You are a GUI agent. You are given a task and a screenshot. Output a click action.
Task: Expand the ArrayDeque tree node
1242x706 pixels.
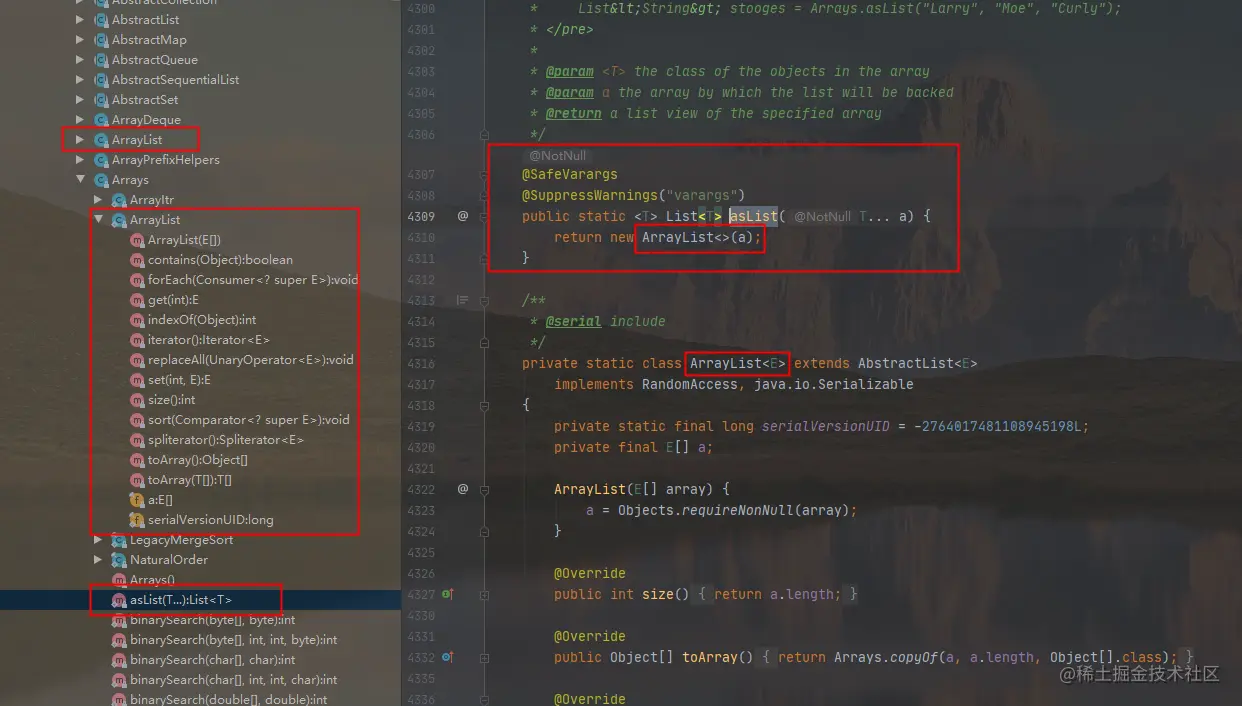pos(81,120)
